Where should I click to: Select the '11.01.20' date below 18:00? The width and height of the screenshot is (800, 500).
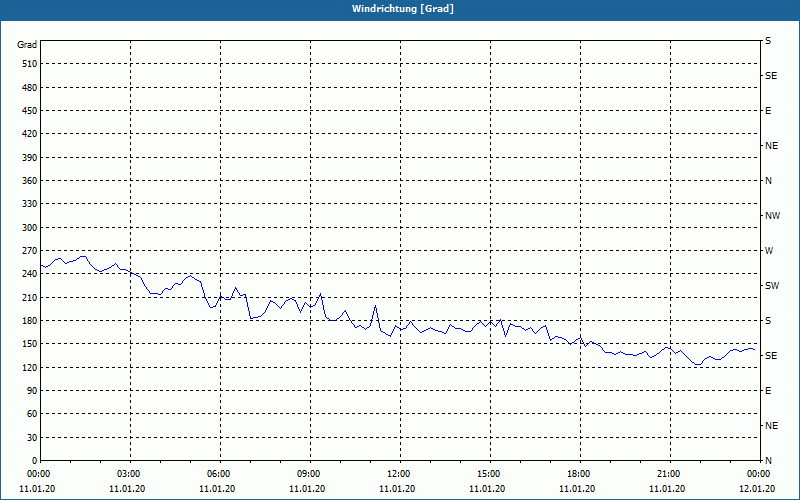pyautogui.click(x=577, y=489)
